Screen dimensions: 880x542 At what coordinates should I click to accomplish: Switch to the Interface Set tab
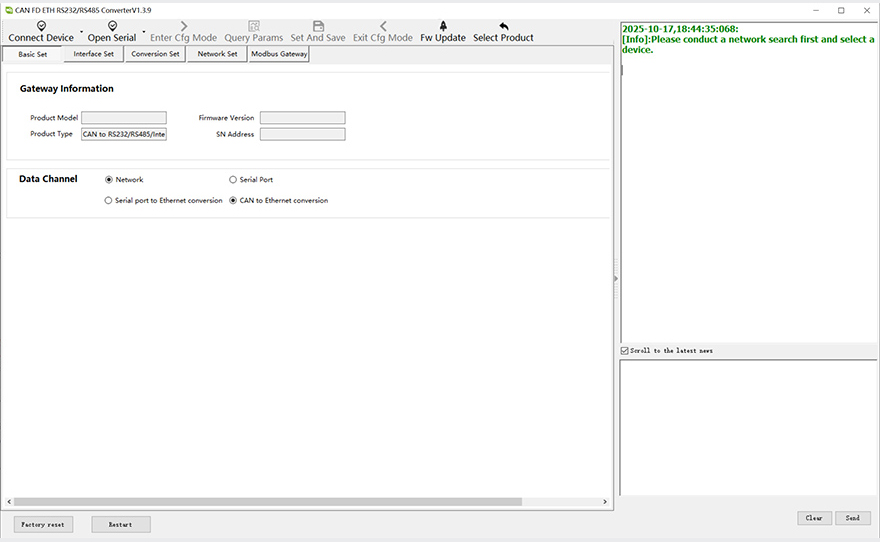point(94,54)
